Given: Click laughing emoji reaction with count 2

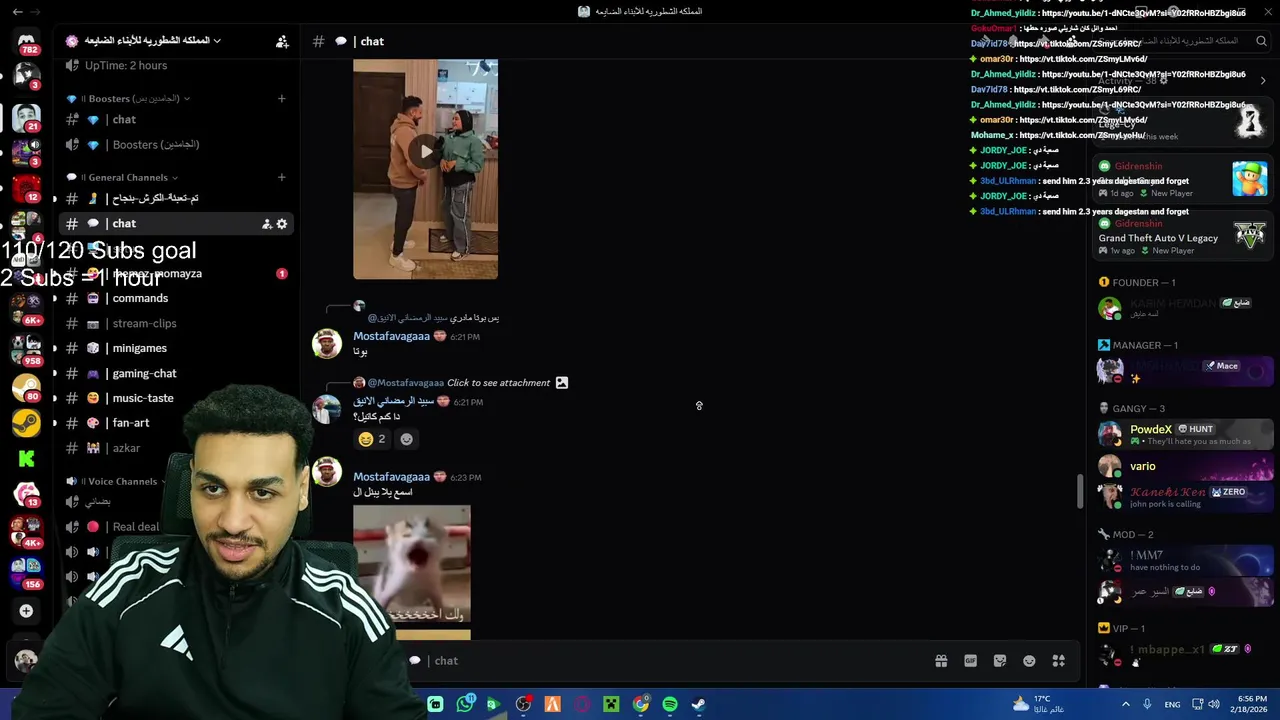Looking at the screenshot, I should [x=372, y=439].
